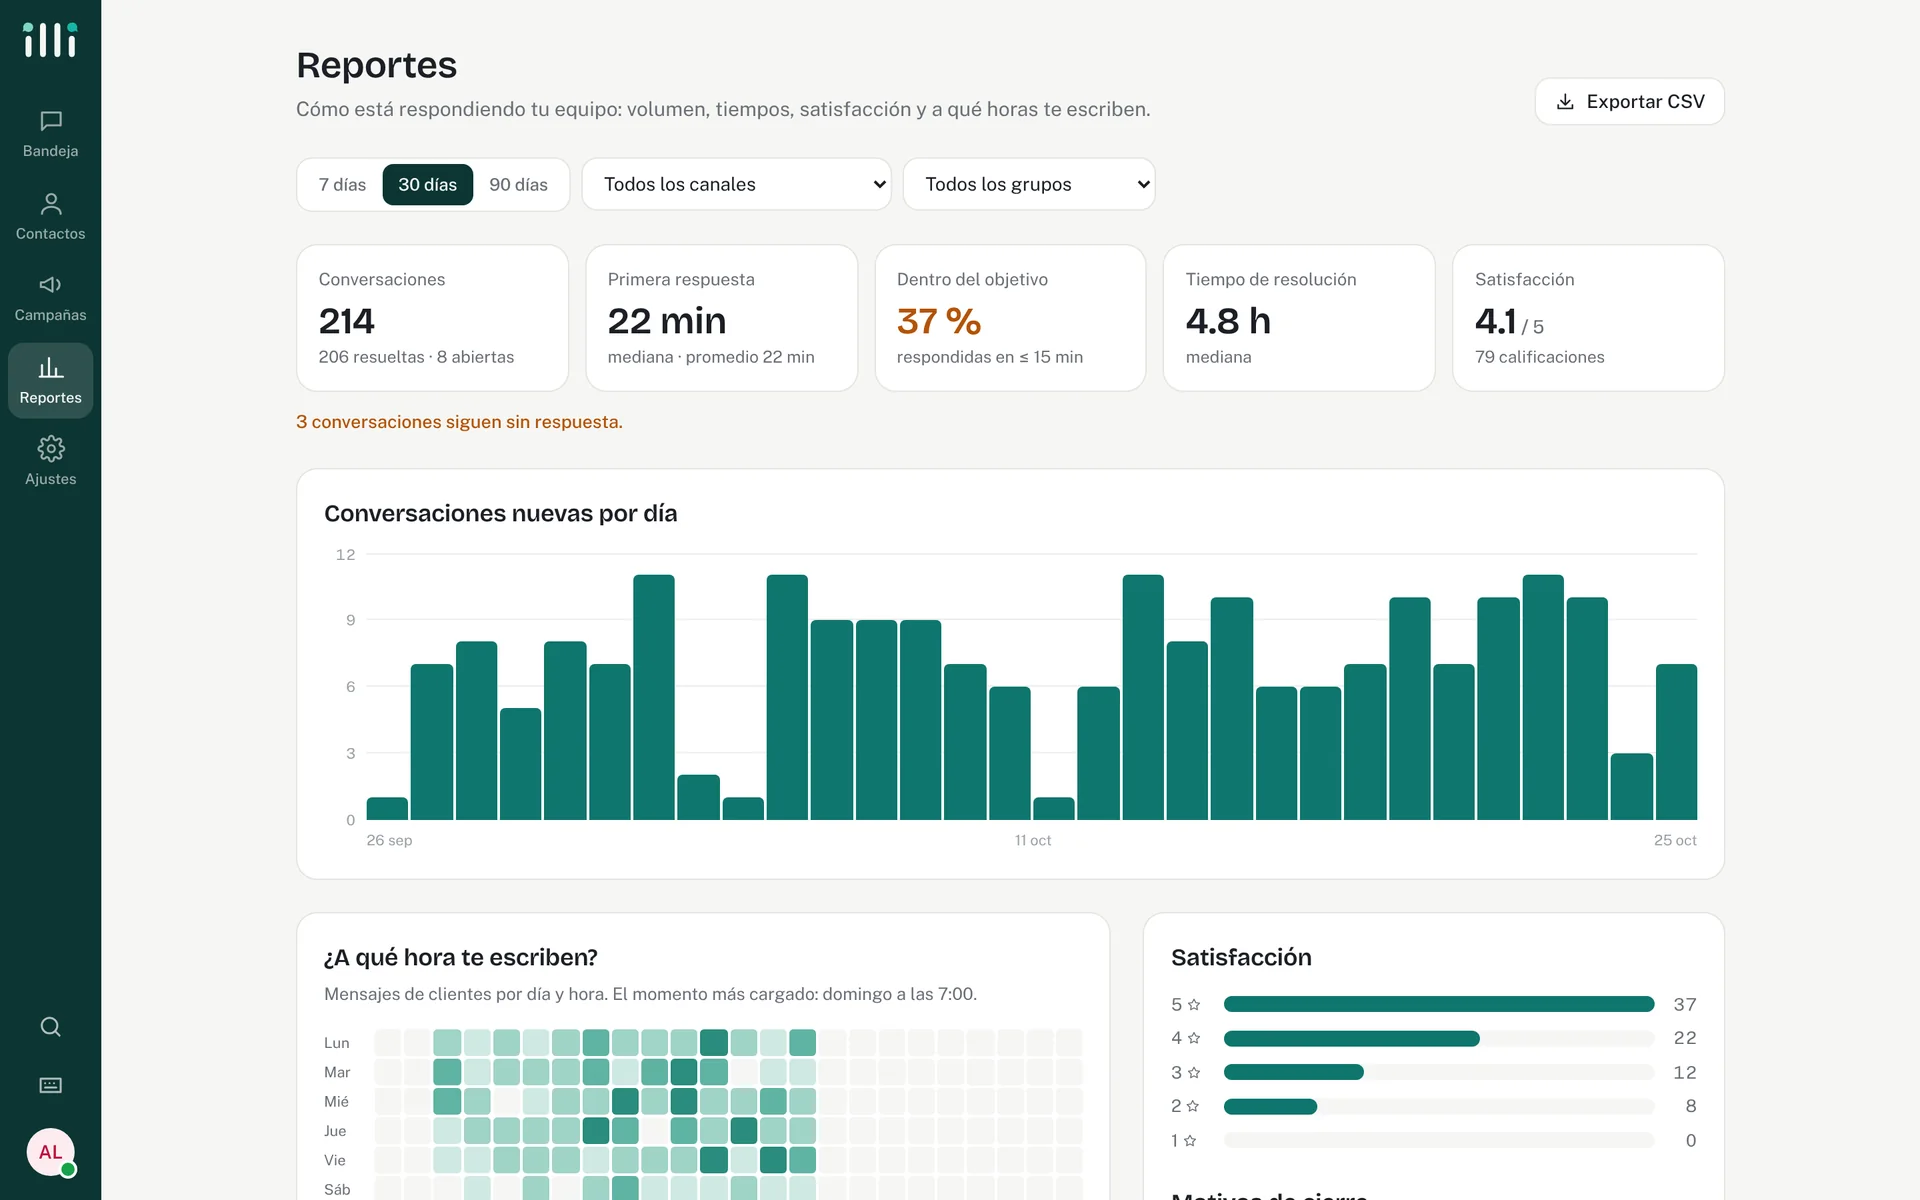Click the 37 % Dentro del objetivo value
1920x1200 pixels.
click(x=938, y=321)
